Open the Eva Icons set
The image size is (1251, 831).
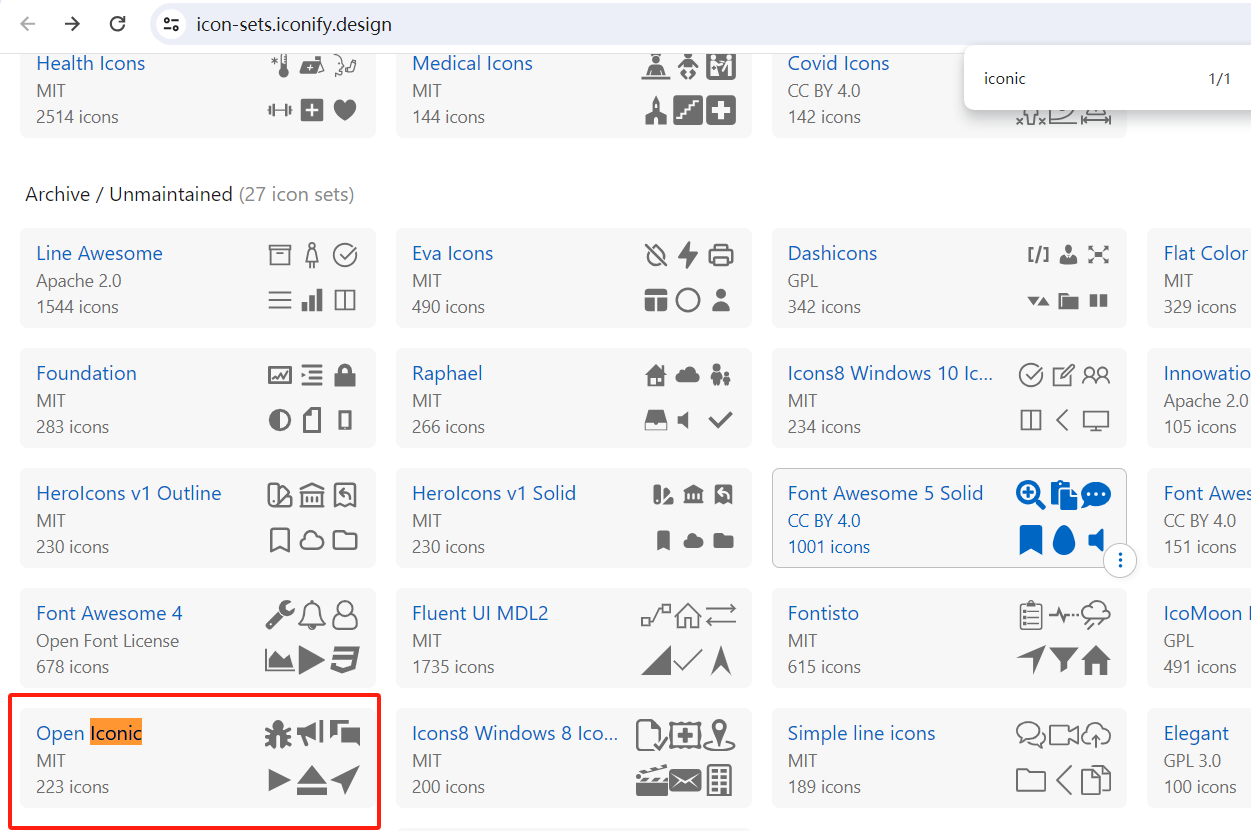click(x=452, y=253)
